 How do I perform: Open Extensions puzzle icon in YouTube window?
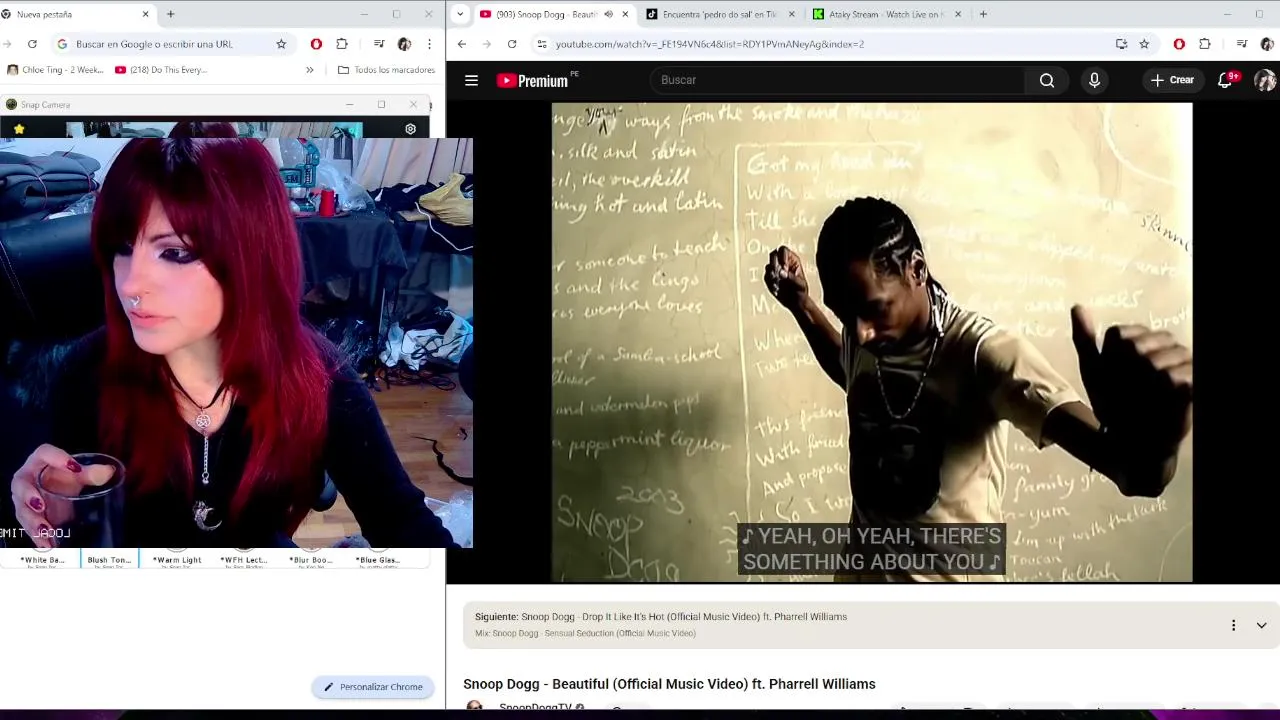1204,44
